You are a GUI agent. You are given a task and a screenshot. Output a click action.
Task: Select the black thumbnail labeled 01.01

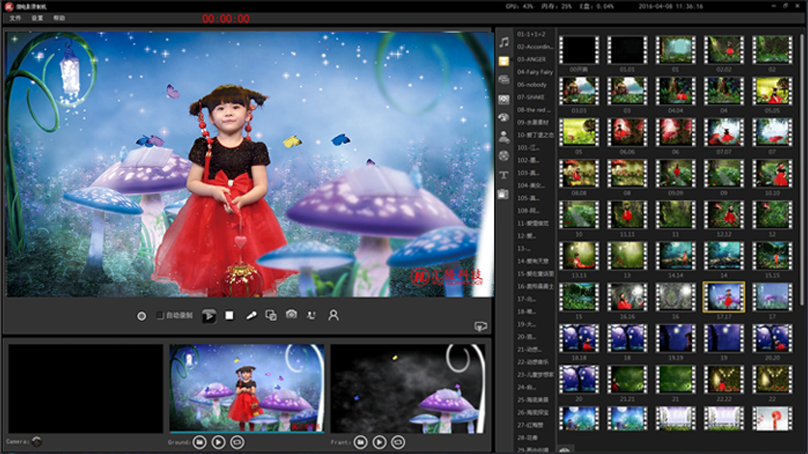click(x=627, y=50)
